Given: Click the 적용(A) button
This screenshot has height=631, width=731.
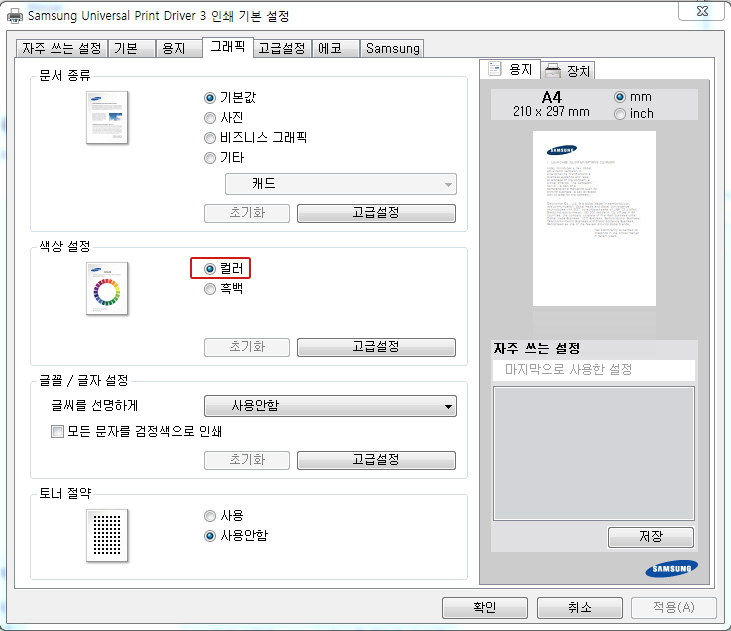Looking at the screenshot, I should (x=674, y=608).
